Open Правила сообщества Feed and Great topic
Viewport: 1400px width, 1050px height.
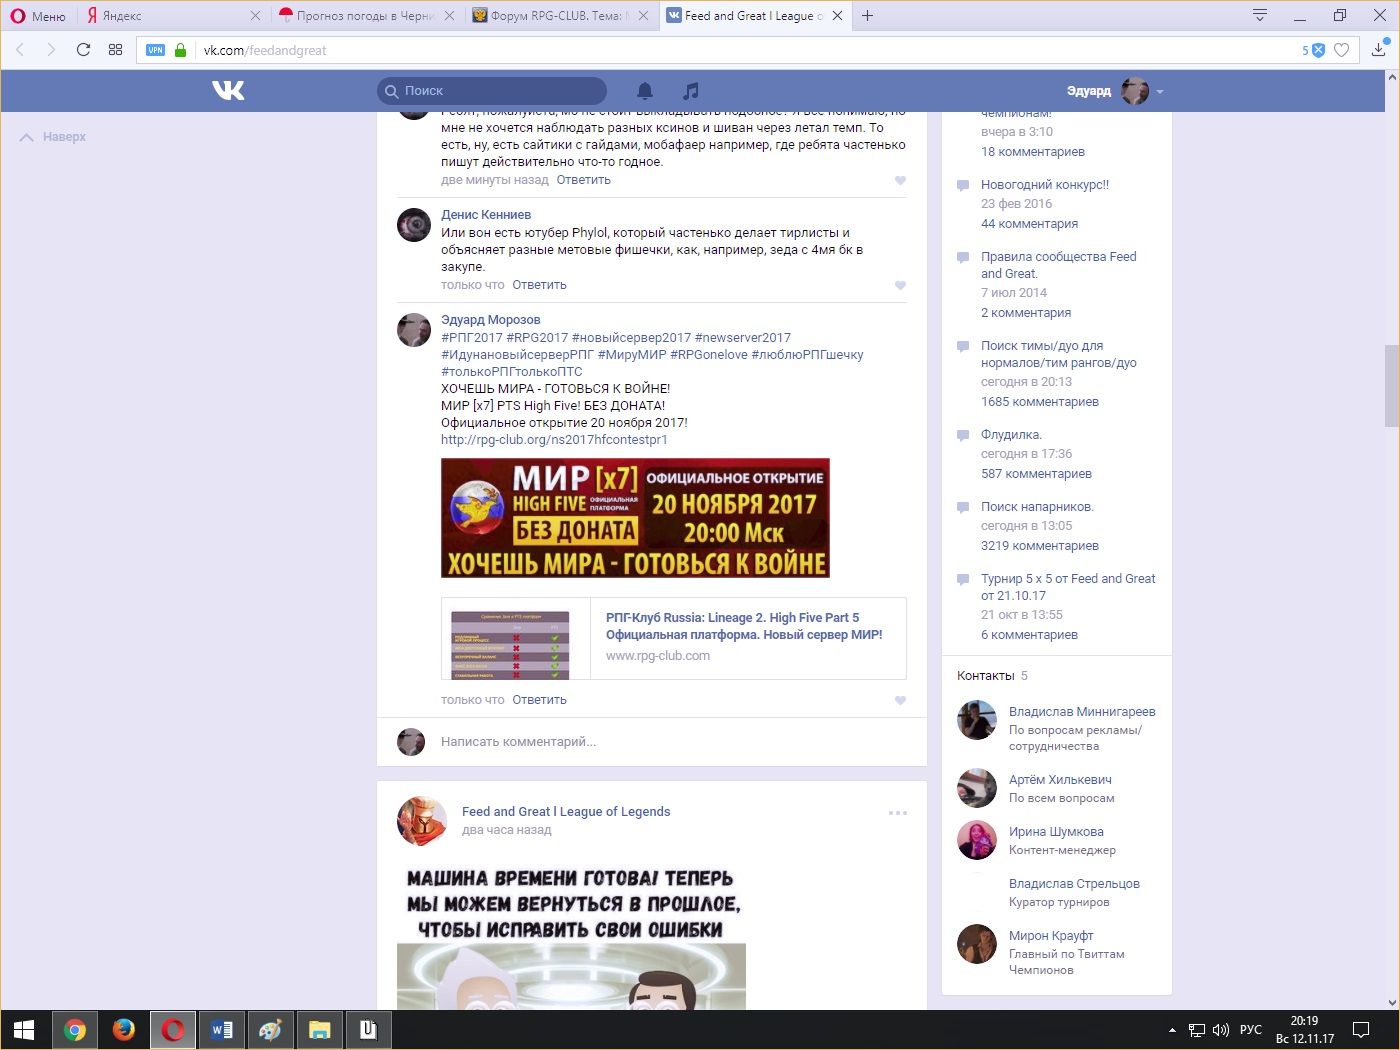[1059, 265]
